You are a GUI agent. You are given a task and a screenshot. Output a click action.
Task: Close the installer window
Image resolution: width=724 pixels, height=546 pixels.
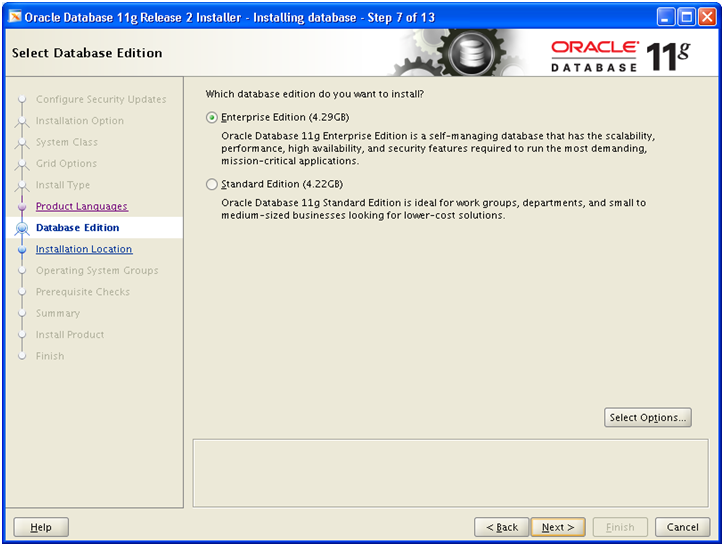coord(707,18)
